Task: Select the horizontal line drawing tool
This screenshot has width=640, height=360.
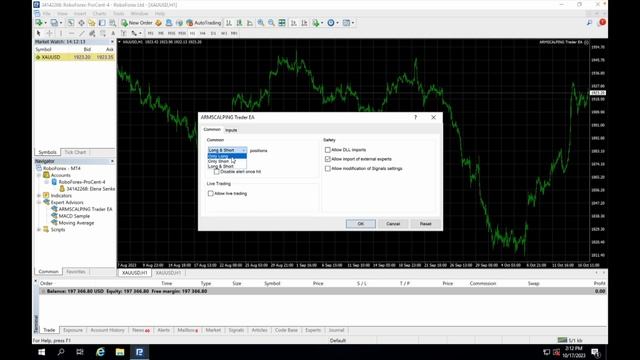Action: (71, 33)
